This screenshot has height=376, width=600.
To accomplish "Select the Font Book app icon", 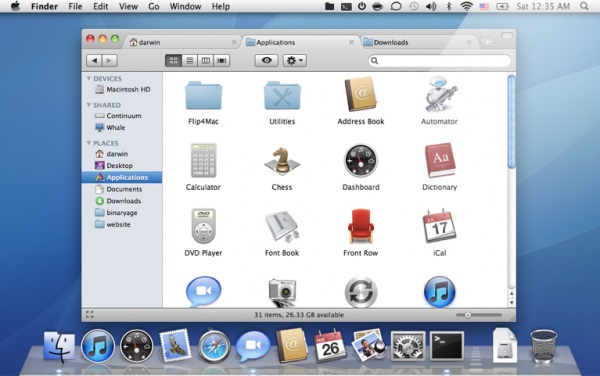I will pos(282,226).
